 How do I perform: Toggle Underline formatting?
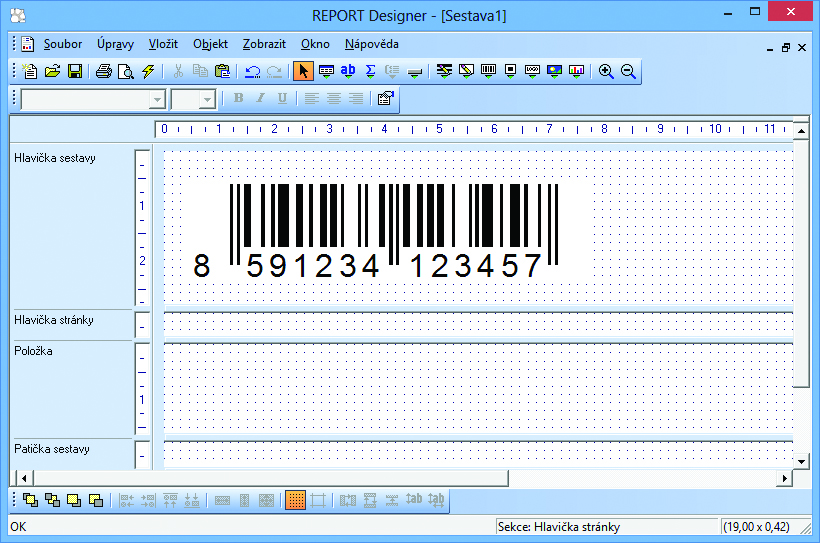coord(282,98)
